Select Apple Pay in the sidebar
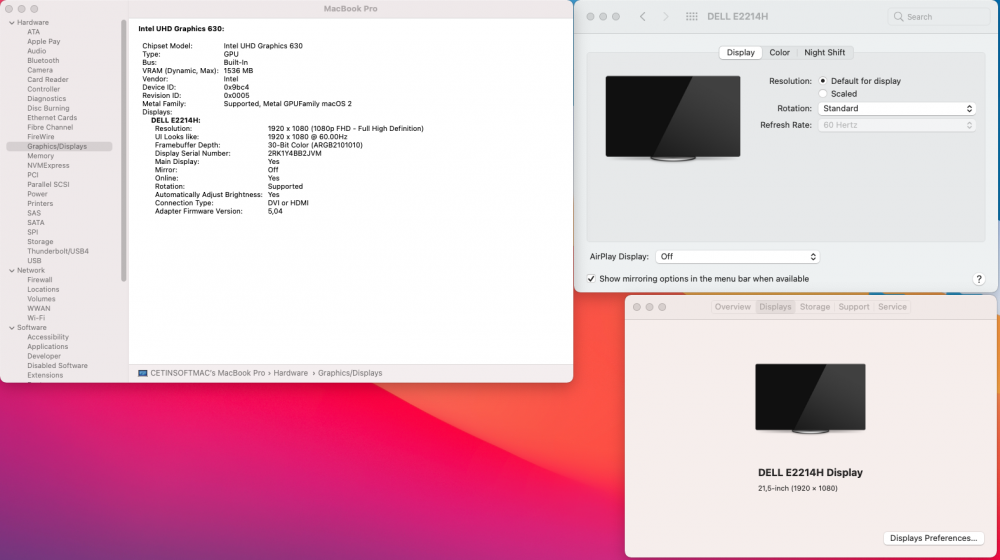This screenshot has width=1000, height=560. pyautogui.click(x=43, y=41)
